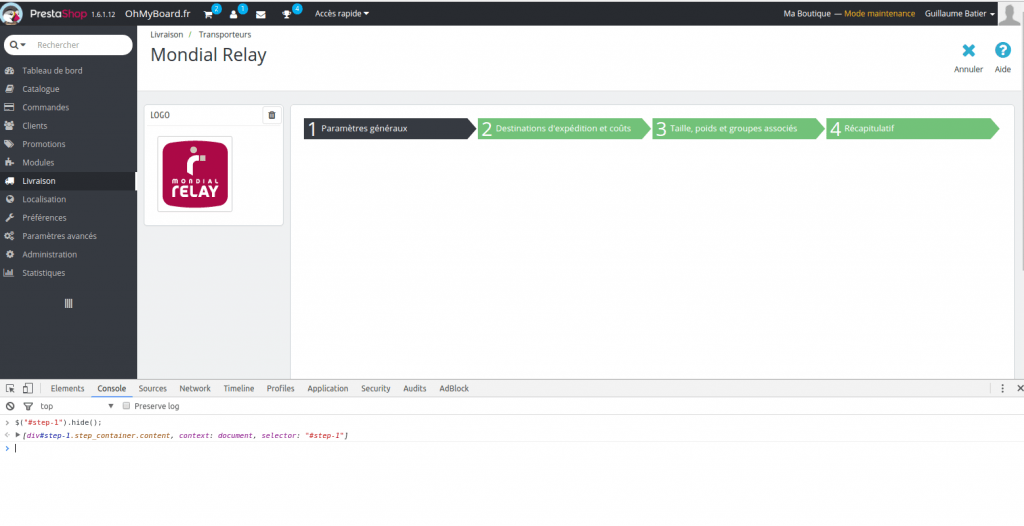Open the trophy achievements icon
This screenshot has width=1024, height=526.
click(x=287, y=14)
